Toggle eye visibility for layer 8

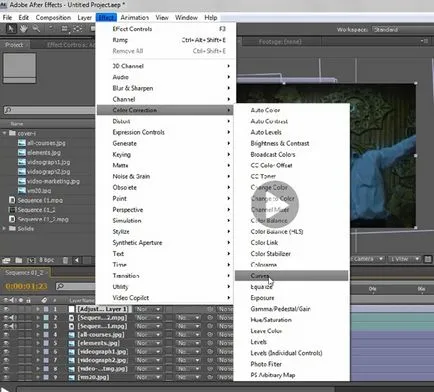(6, 369)
